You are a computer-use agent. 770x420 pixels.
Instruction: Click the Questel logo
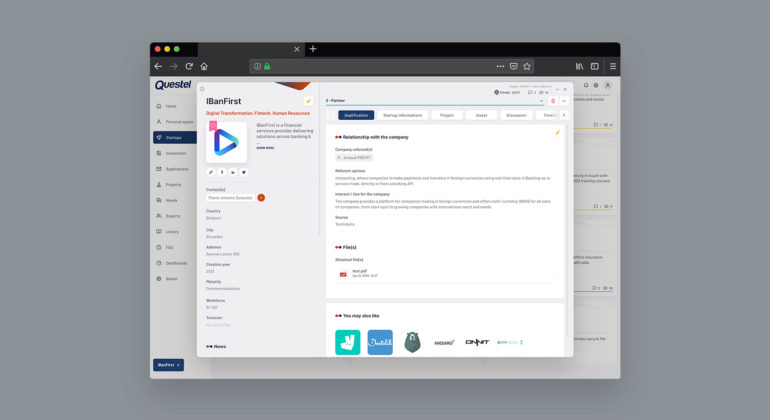click(173, 85)
